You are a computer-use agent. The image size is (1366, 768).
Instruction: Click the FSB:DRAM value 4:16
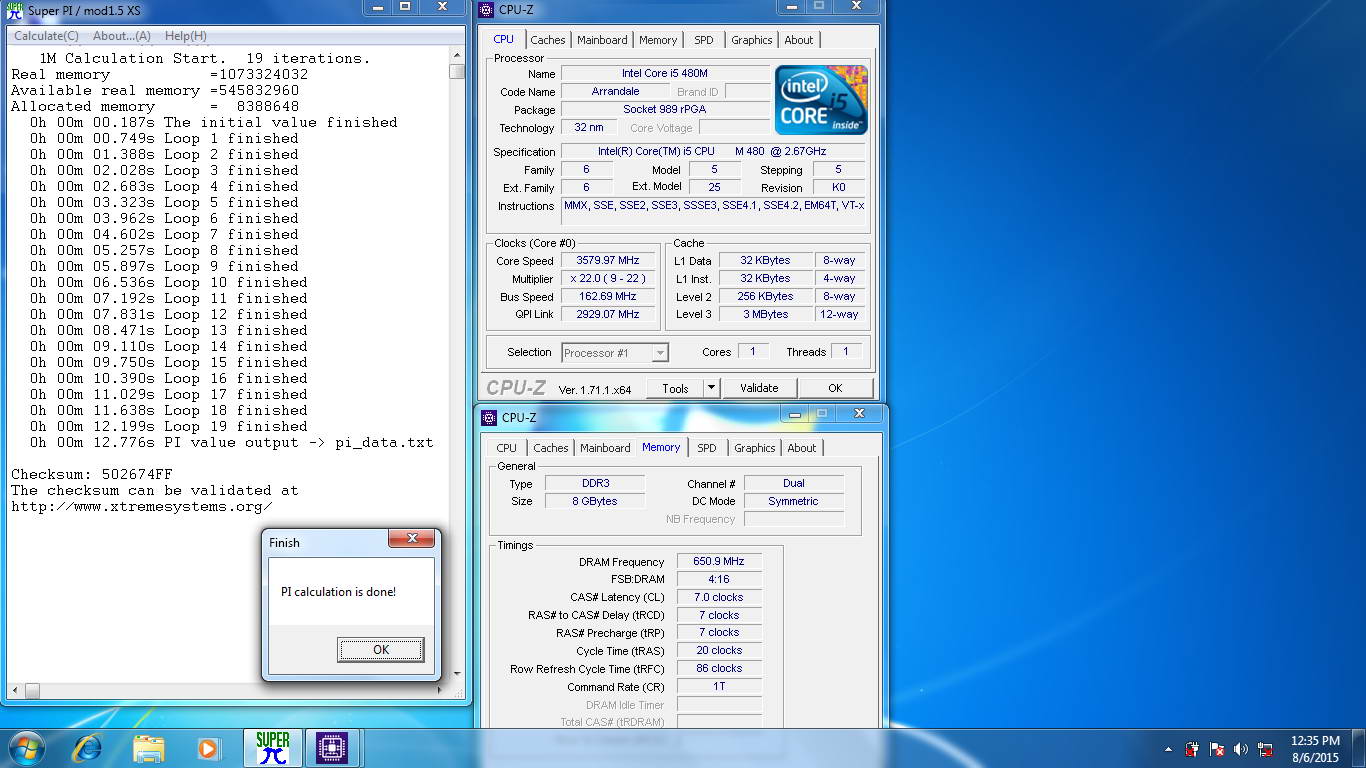click(719, 580)
